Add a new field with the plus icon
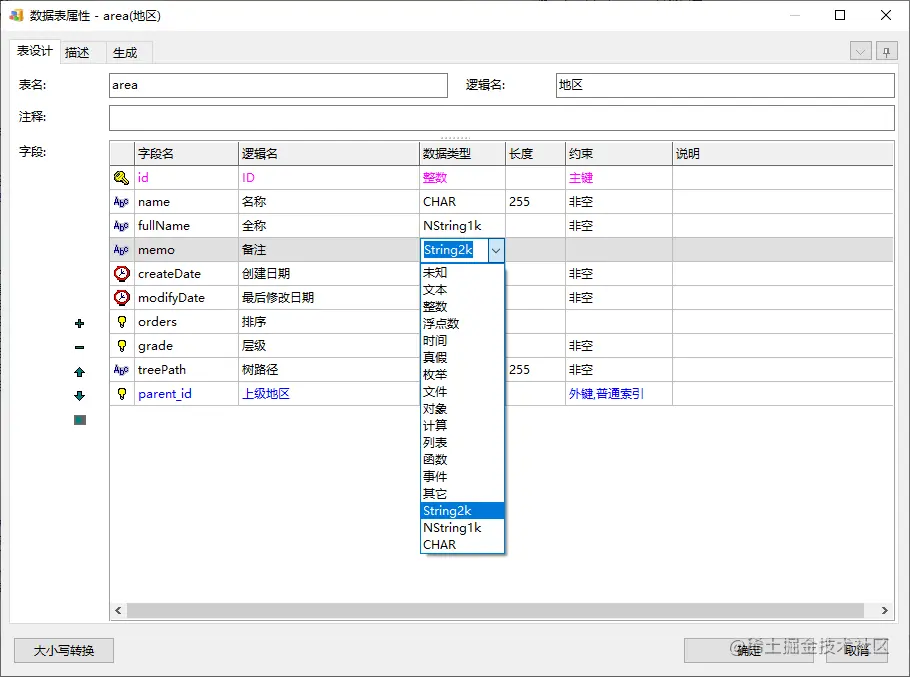Screen dimensions: 910x677 click(80, 324)
